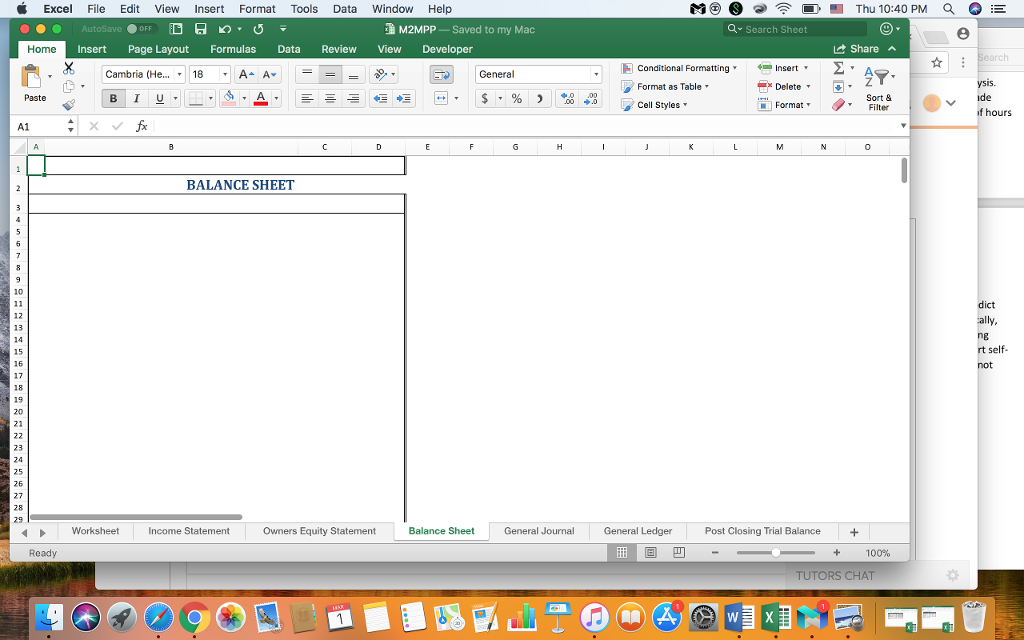Toggle Wrap Text button

point(441,74)
